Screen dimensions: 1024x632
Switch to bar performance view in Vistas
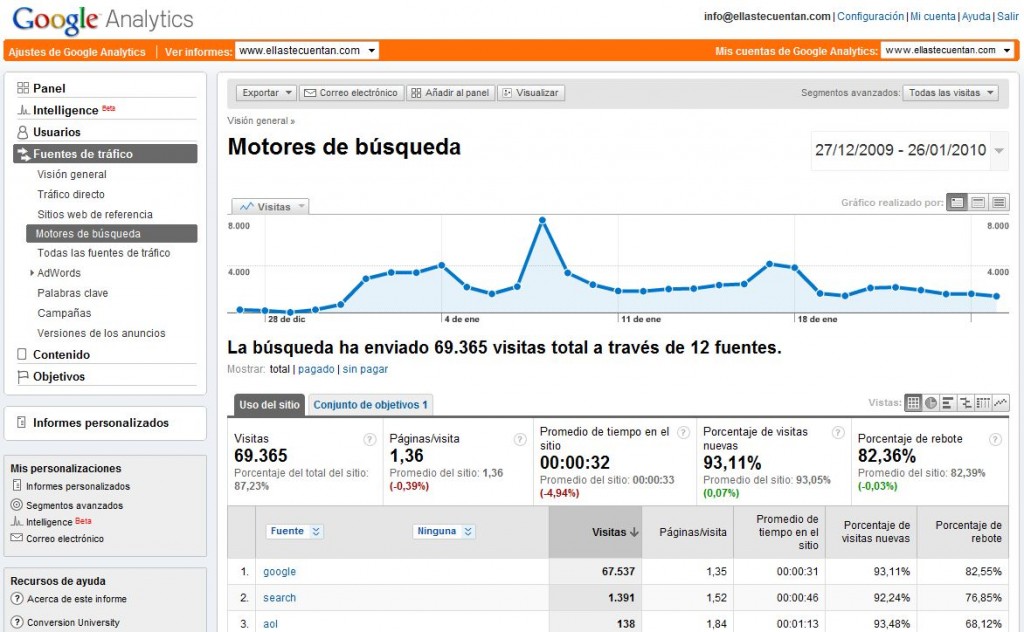pos(948,403)
